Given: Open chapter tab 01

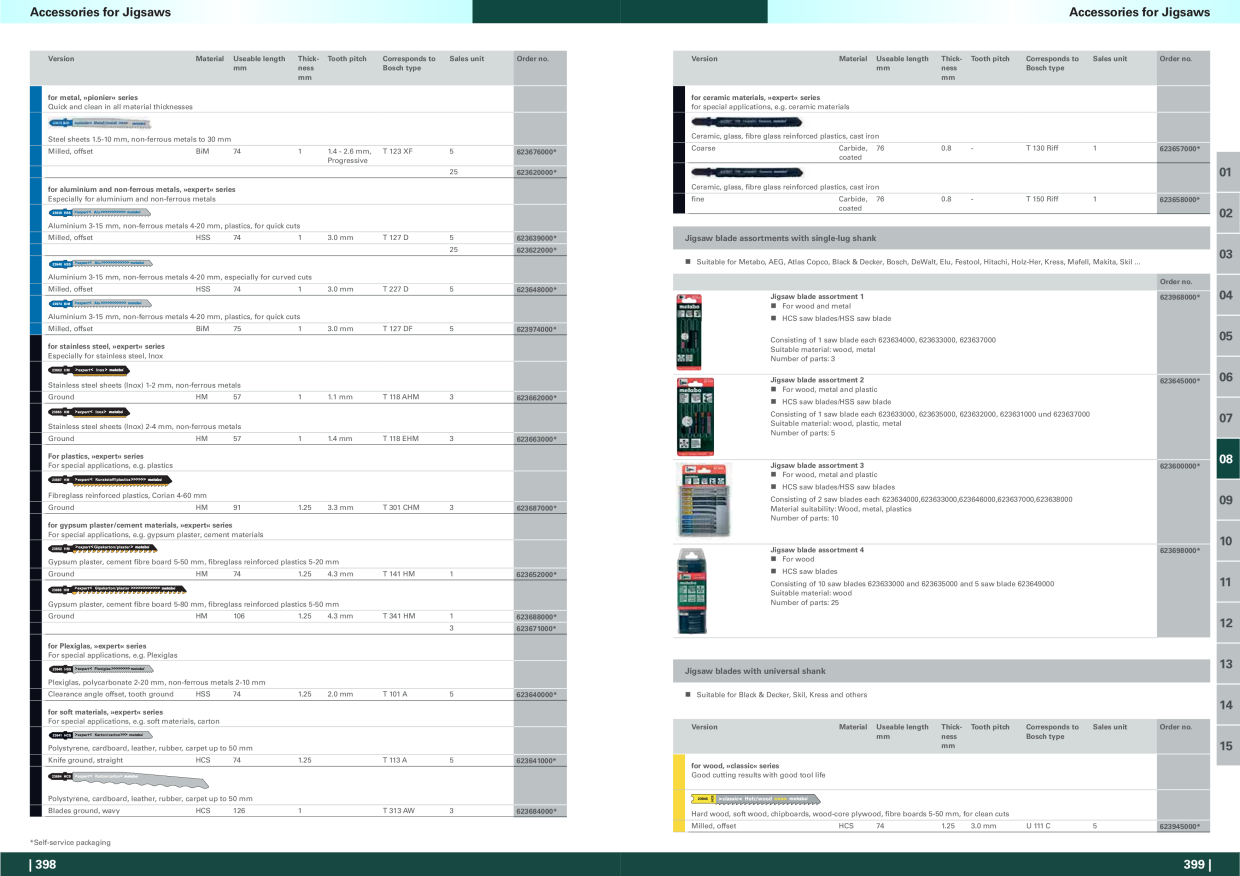Looking at the screenshot, I should [1226, 172].
